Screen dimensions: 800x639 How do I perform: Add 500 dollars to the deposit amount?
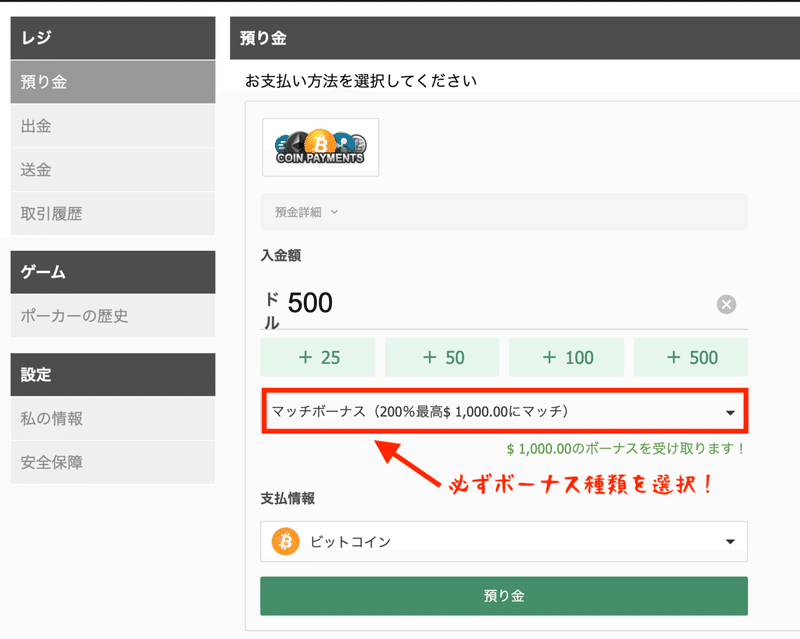[x=690, y=357]
